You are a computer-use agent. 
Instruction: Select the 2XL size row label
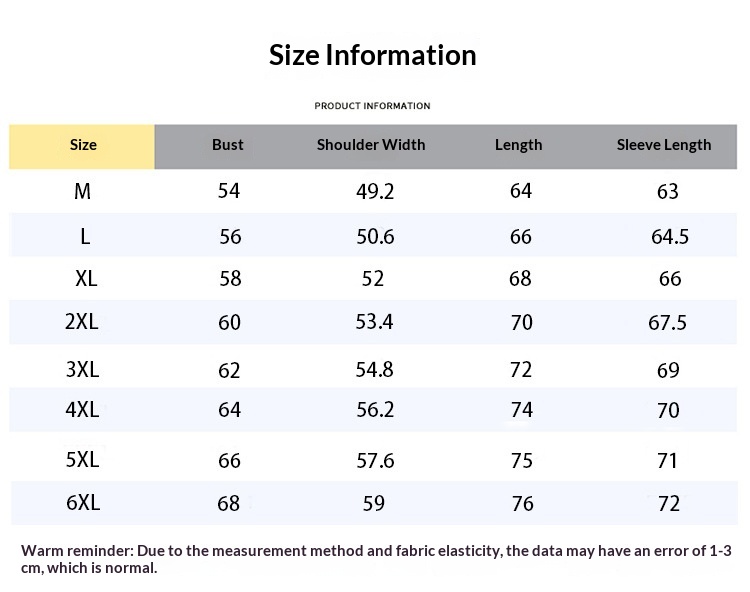click(82, 322)
